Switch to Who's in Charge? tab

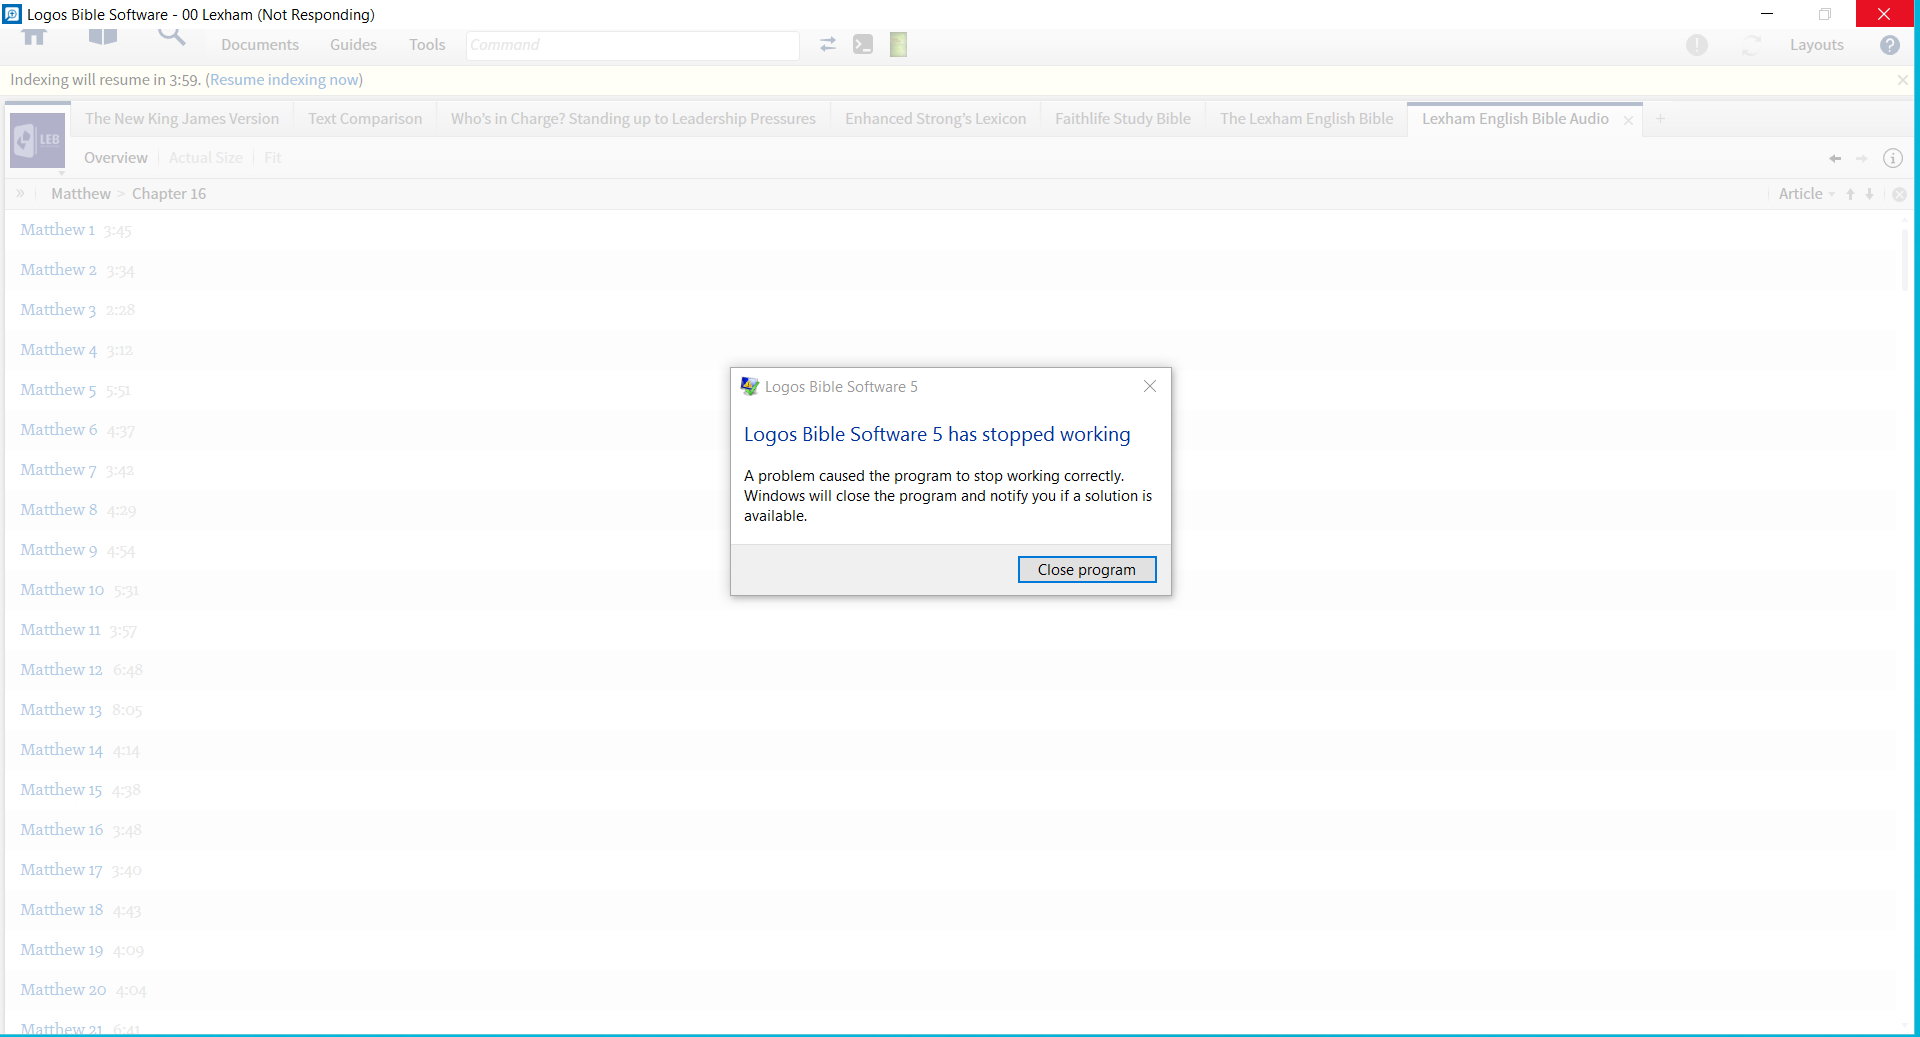coord(633,119)
